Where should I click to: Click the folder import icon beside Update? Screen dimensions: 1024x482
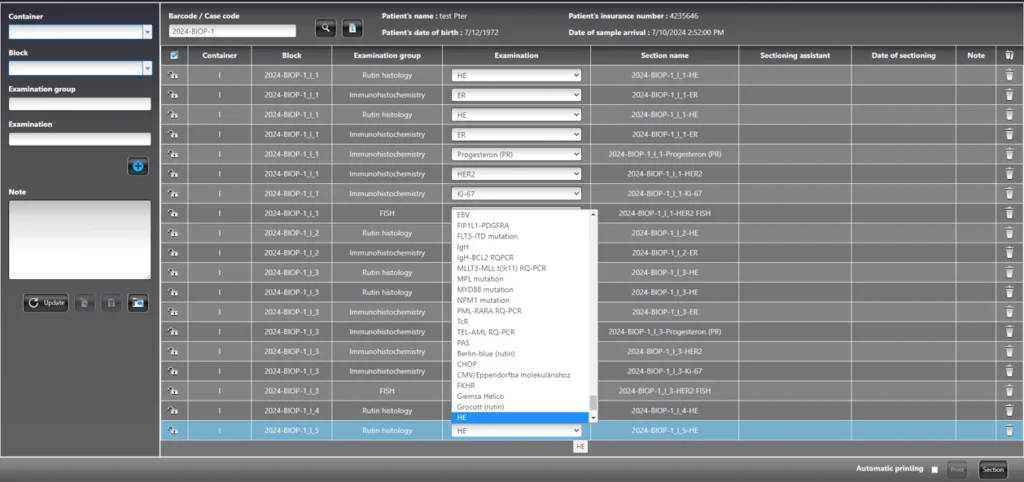138,302
